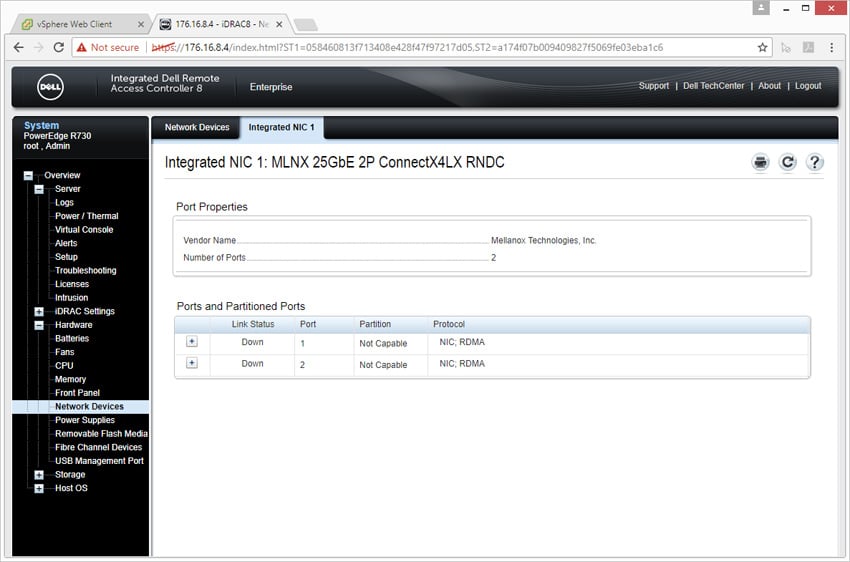Collapse the Server tree node

point(39,189)
